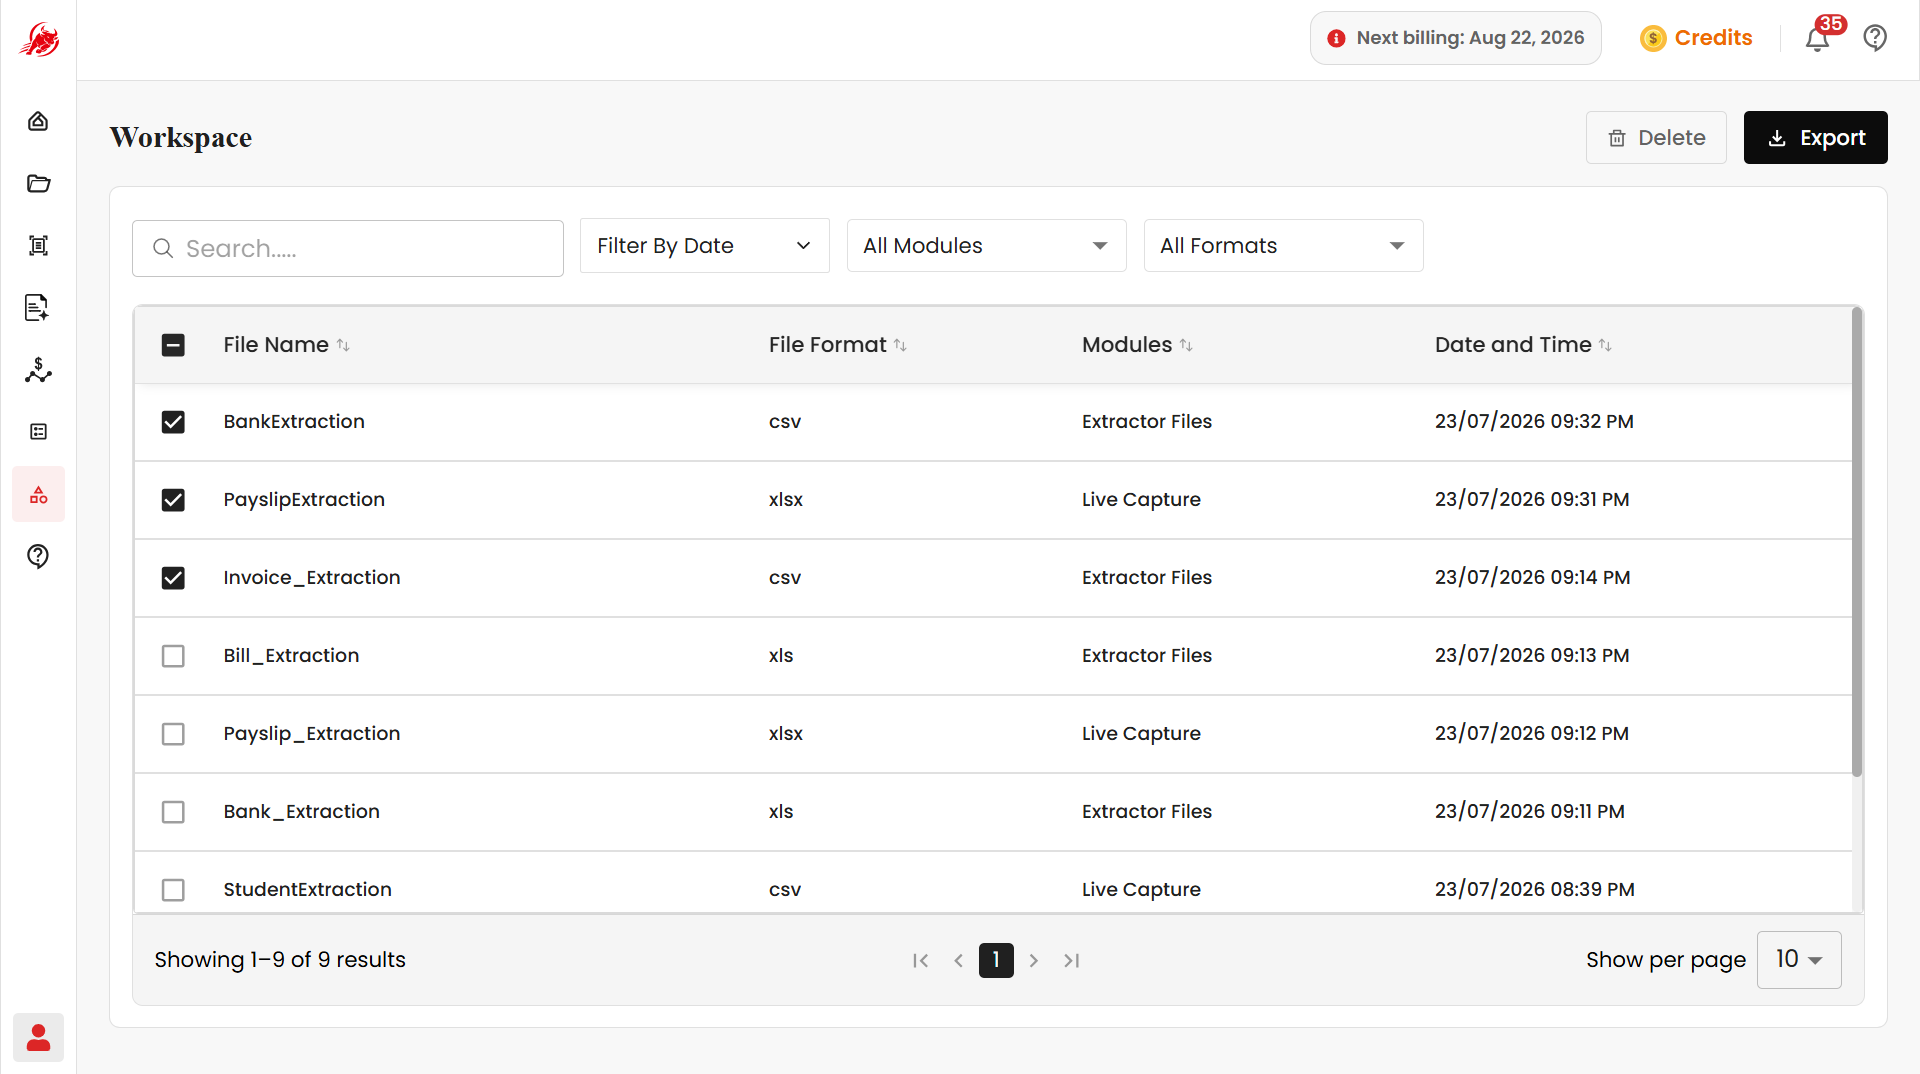
Task: Check the StudentExtraction row checkbox
Action: pyautogui.click(x=173, y=890)
